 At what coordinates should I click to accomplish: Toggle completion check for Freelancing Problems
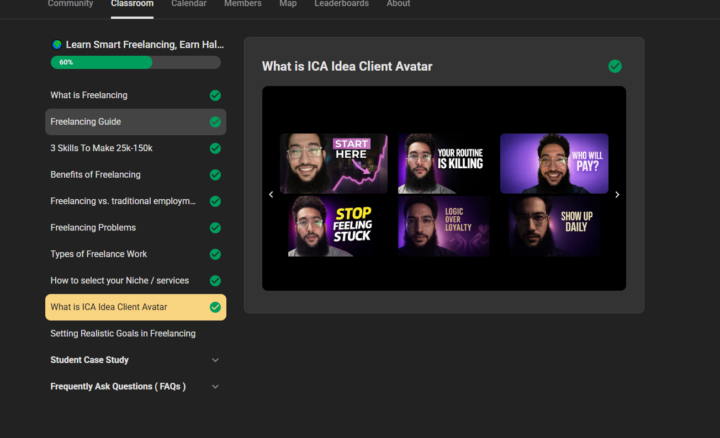click(x=215, y=228)
